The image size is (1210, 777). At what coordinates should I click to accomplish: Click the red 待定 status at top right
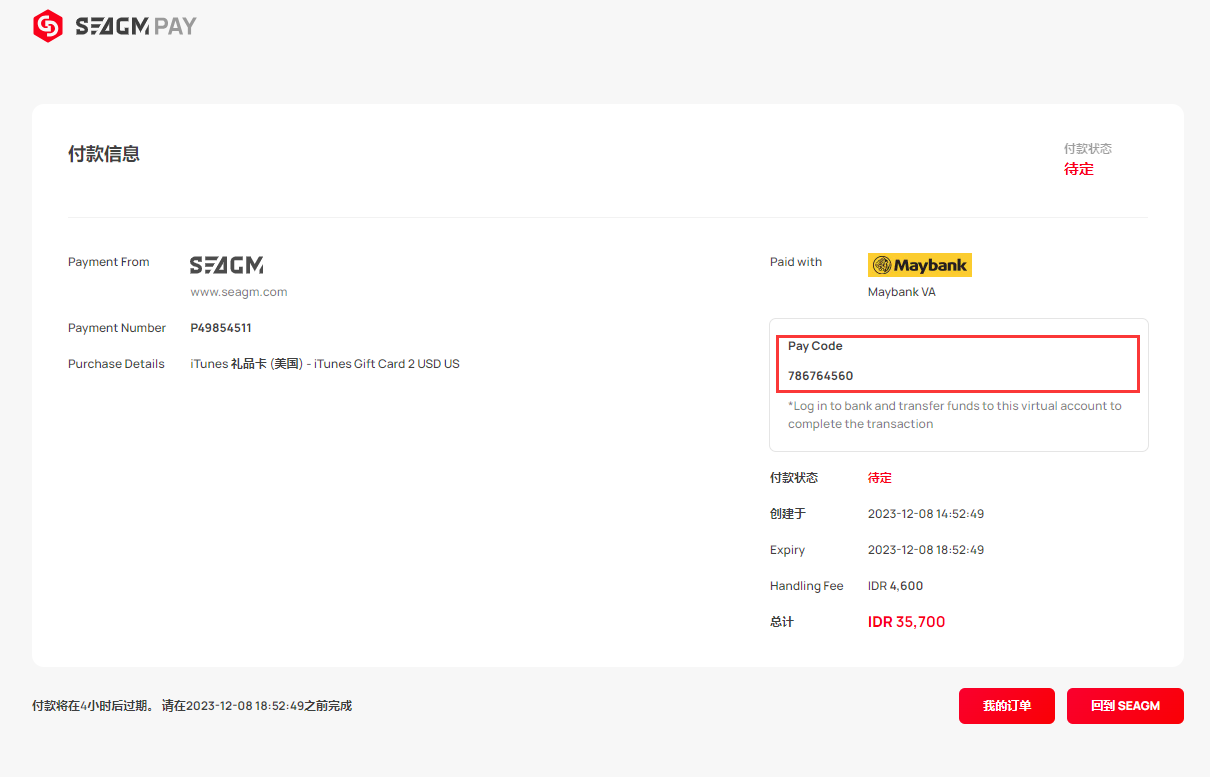coord(1079,169)
